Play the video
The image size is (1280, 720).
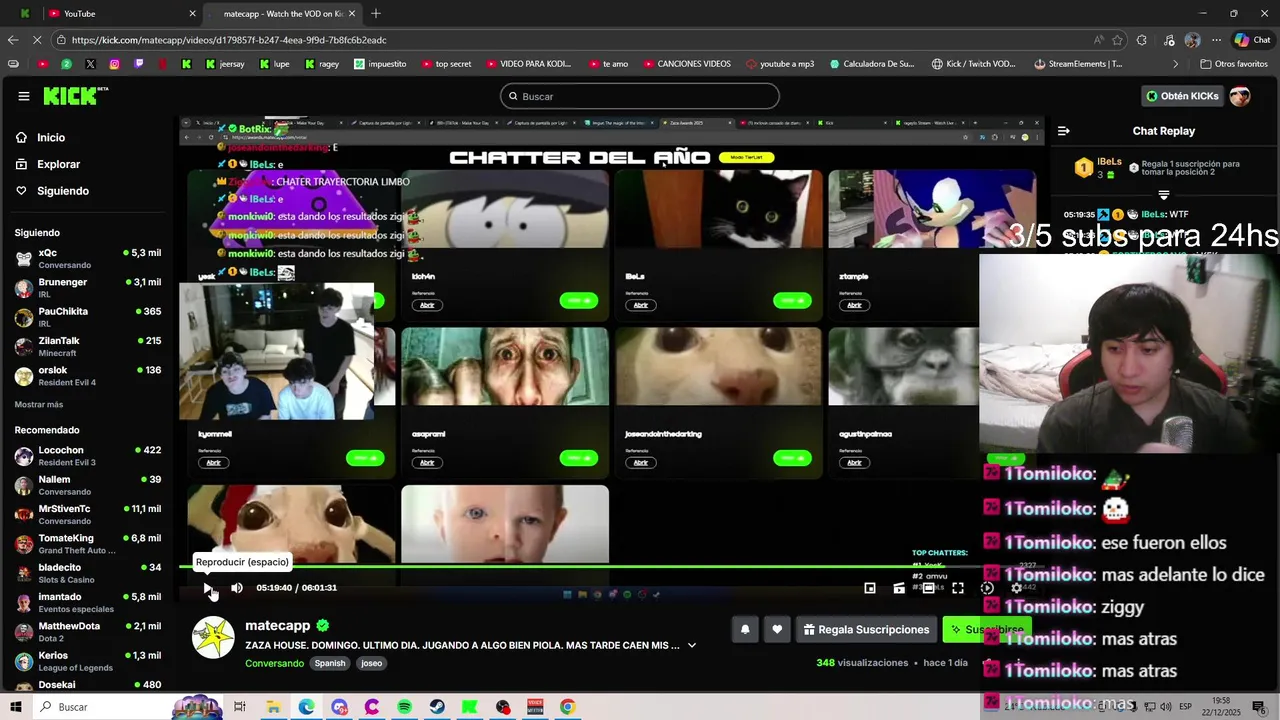click(208, 588)
